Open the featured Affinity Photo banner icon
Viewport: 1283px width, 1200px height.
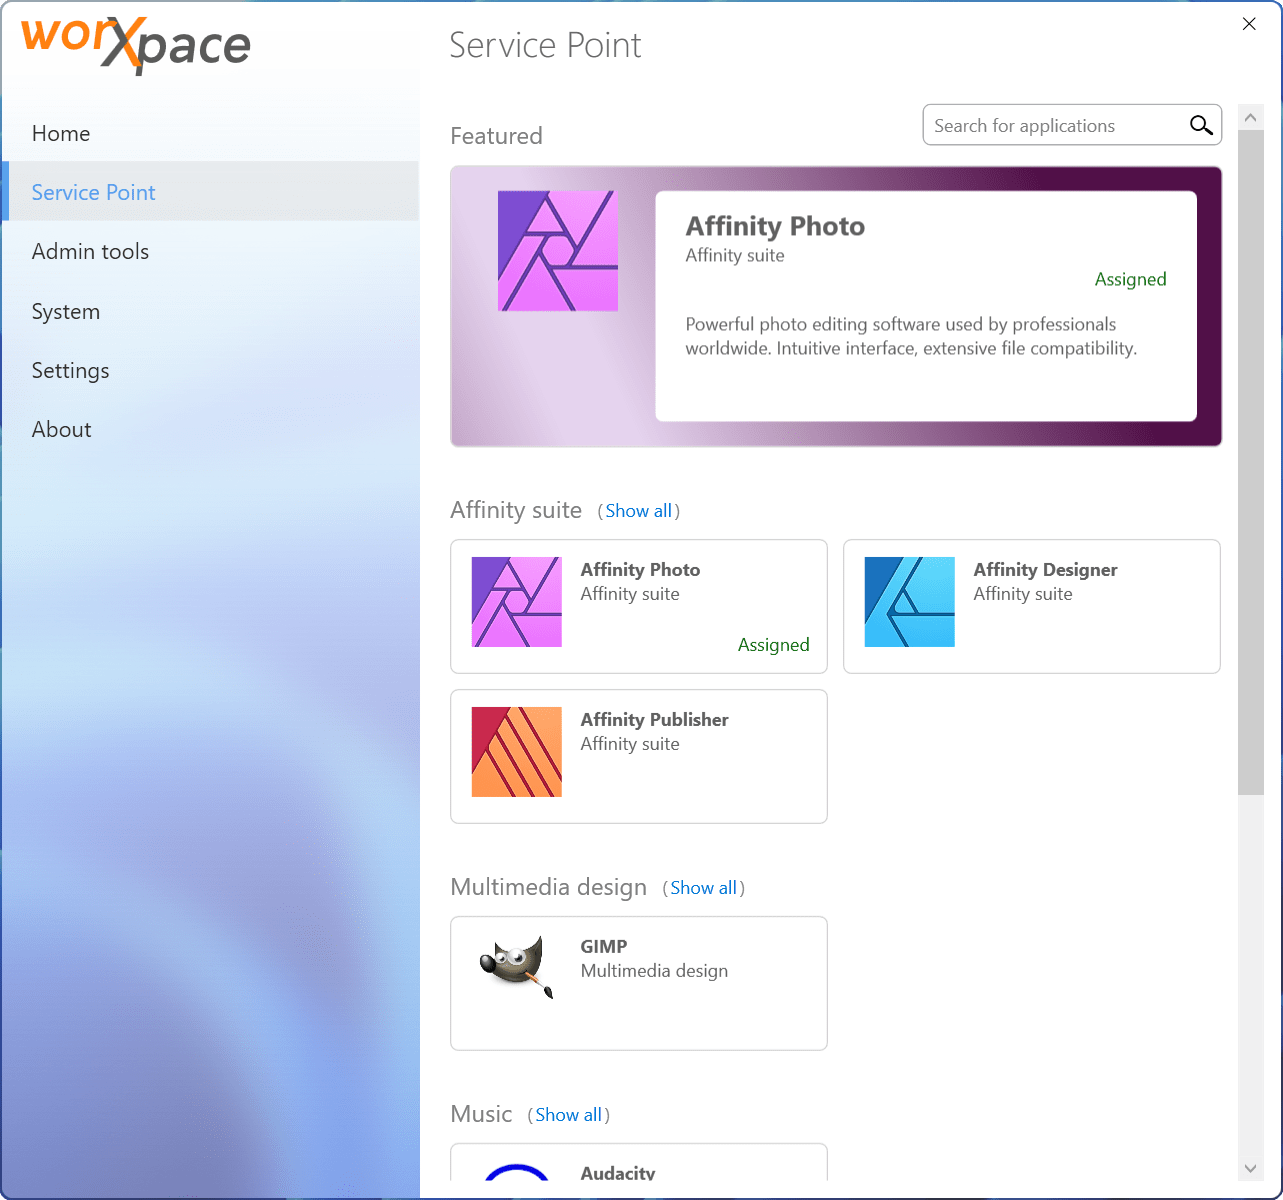(558, 251)
